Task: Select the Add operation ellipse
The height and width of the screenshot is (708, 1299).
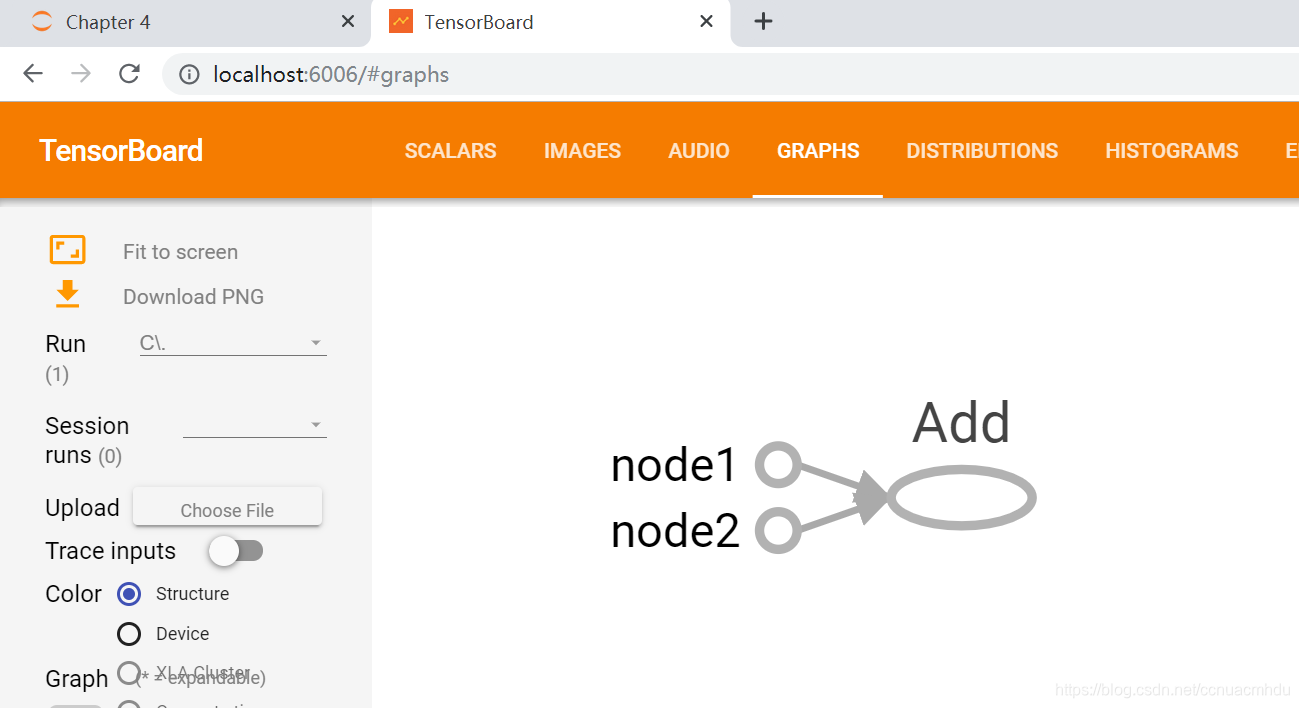Action: (961, 498)
